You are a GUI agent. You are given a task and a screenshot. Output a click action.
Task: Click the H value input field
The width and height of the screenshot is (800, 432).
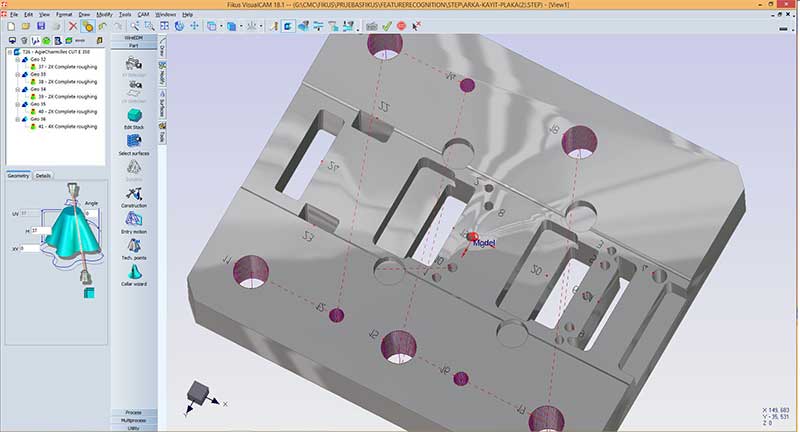tap(43, 230)
